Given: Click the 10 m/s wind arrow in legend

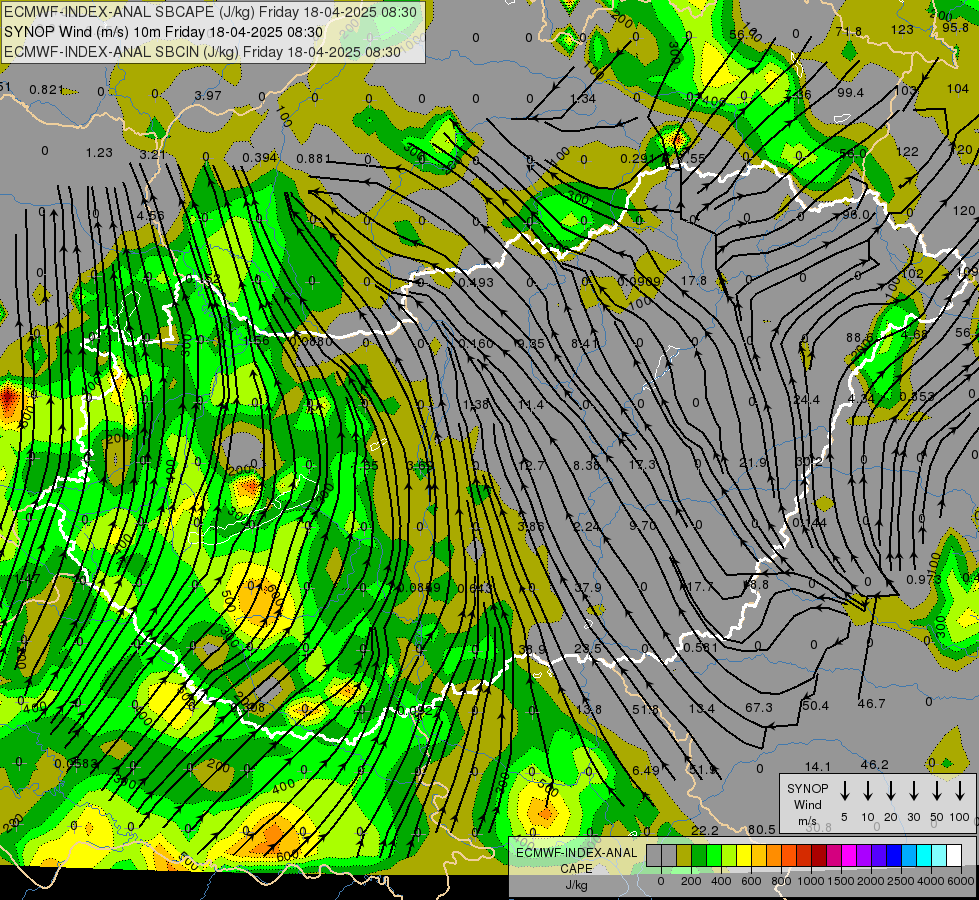Looking at the screenshot, I should (867, 790).
